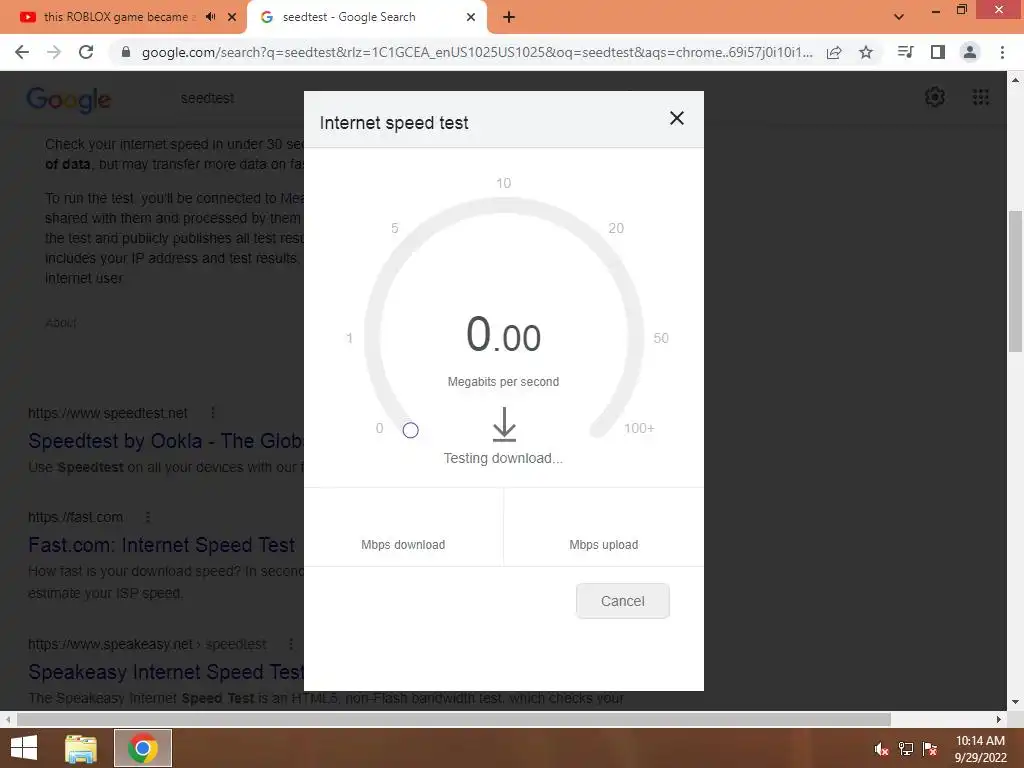Toggle the muted volume tray icon
The width and height of the screenshot is (1024, 768).
pos(881,749)
